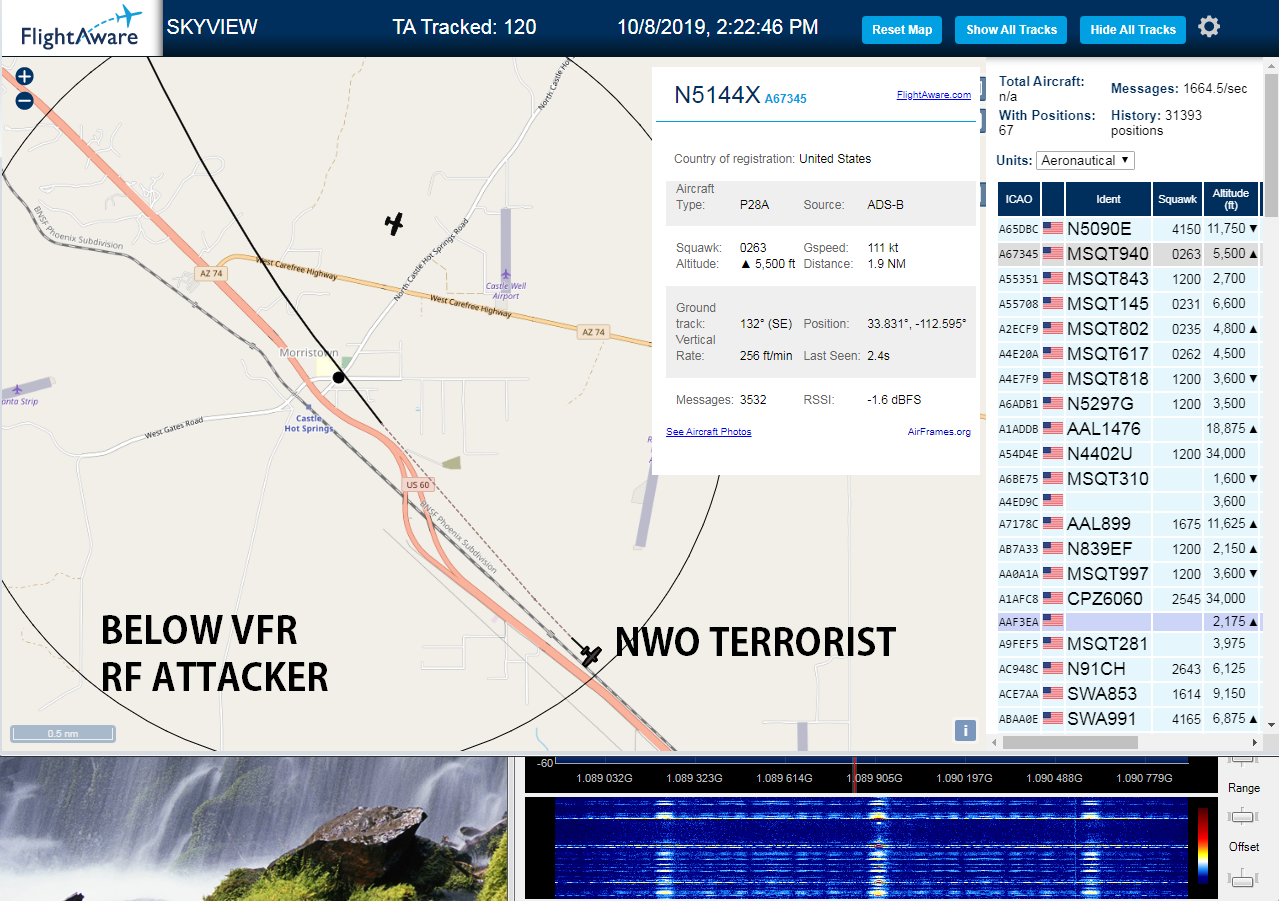Select the N5297G row
This screenshot has height=901, width=1279.
click(x=1129, y=404)
